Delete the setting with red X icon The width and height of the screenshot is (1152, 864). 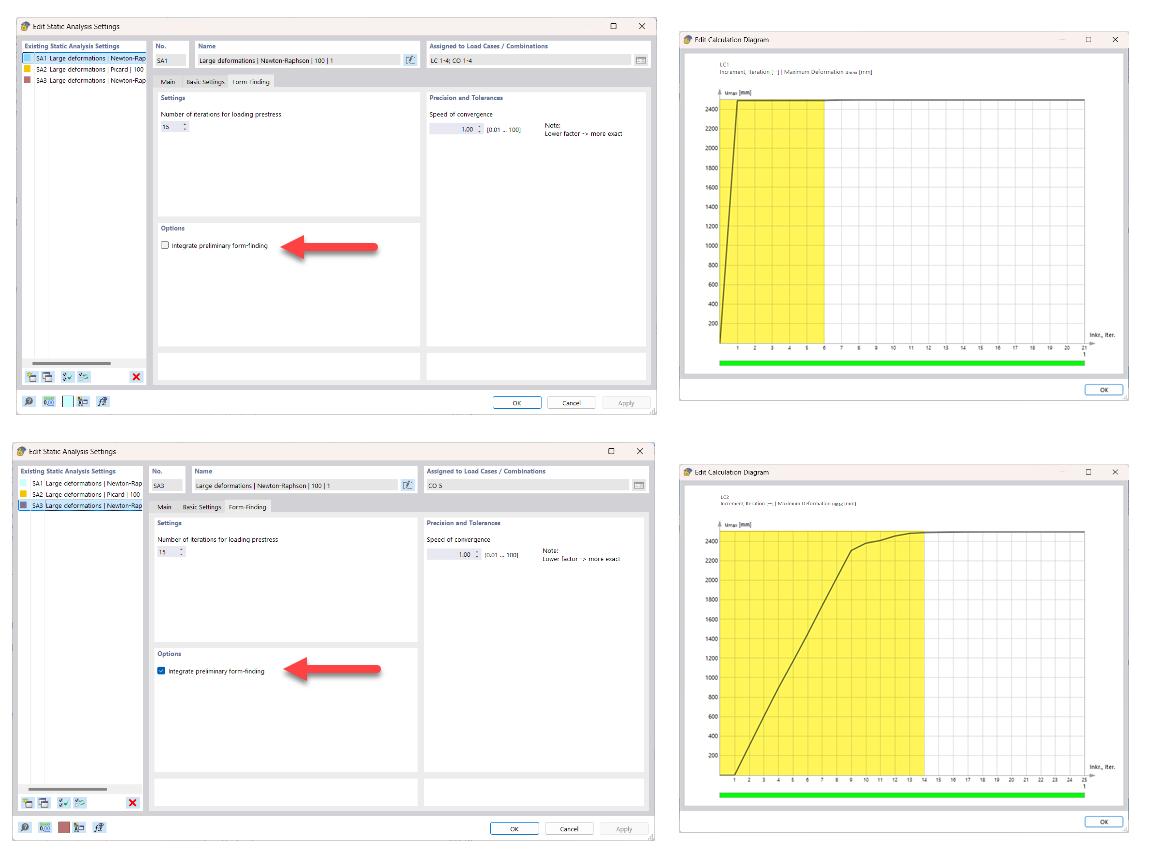(136, 376)
